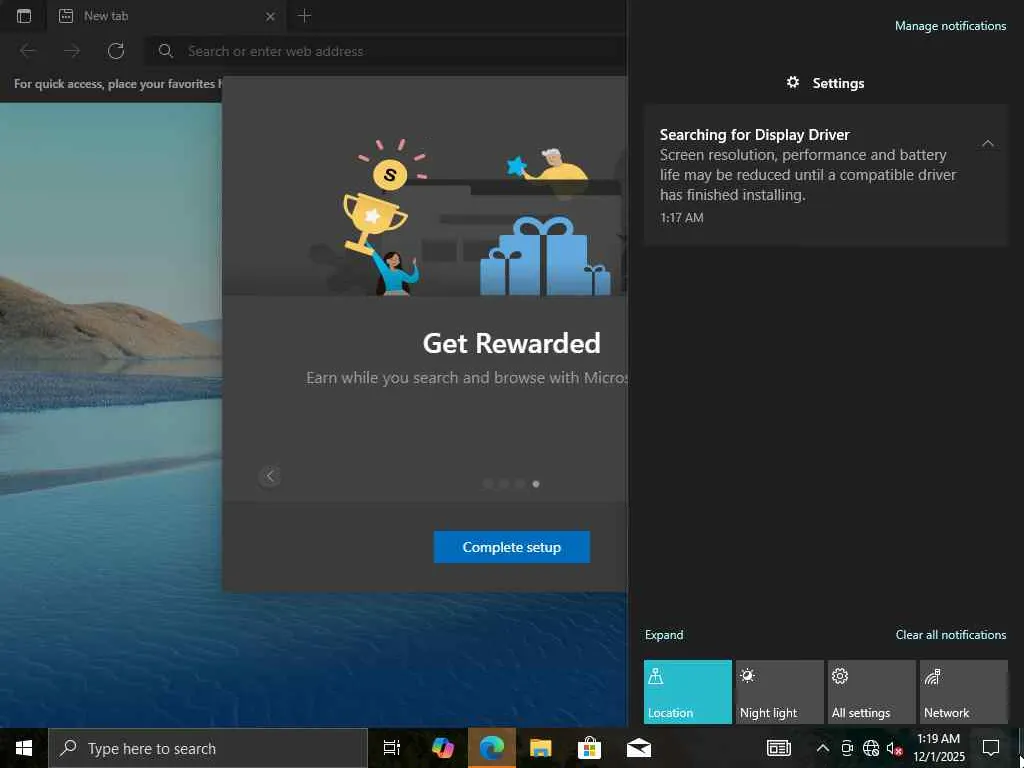Open Manage notifications link
The image size is (1024, 768).
tap(950, 26)
